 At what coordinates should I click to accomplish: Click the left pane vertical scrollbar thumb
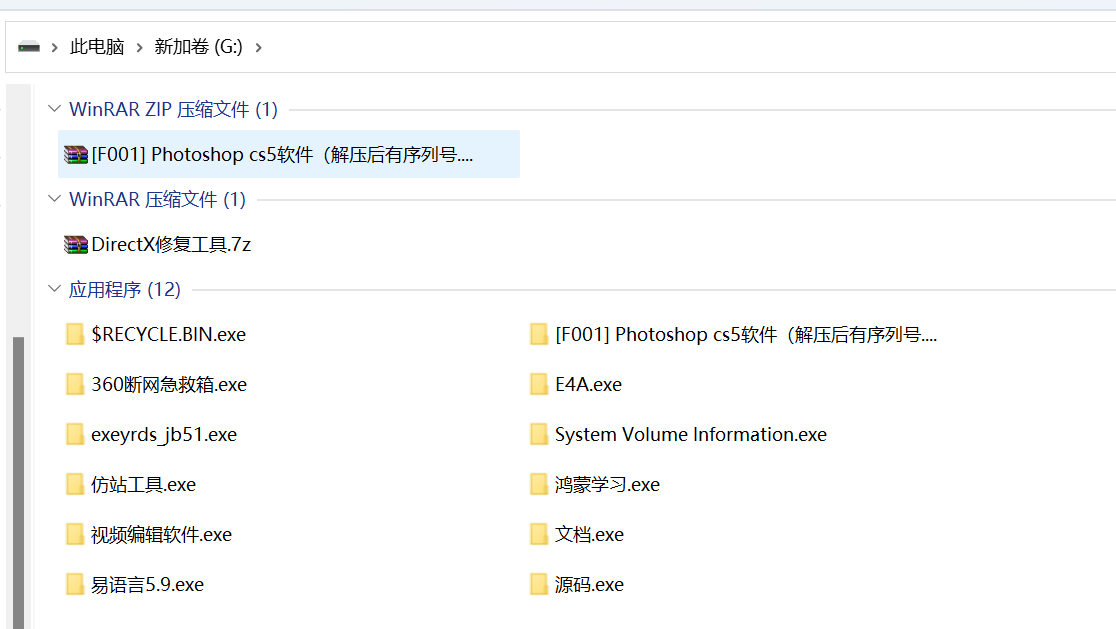(x=19, y=482)
